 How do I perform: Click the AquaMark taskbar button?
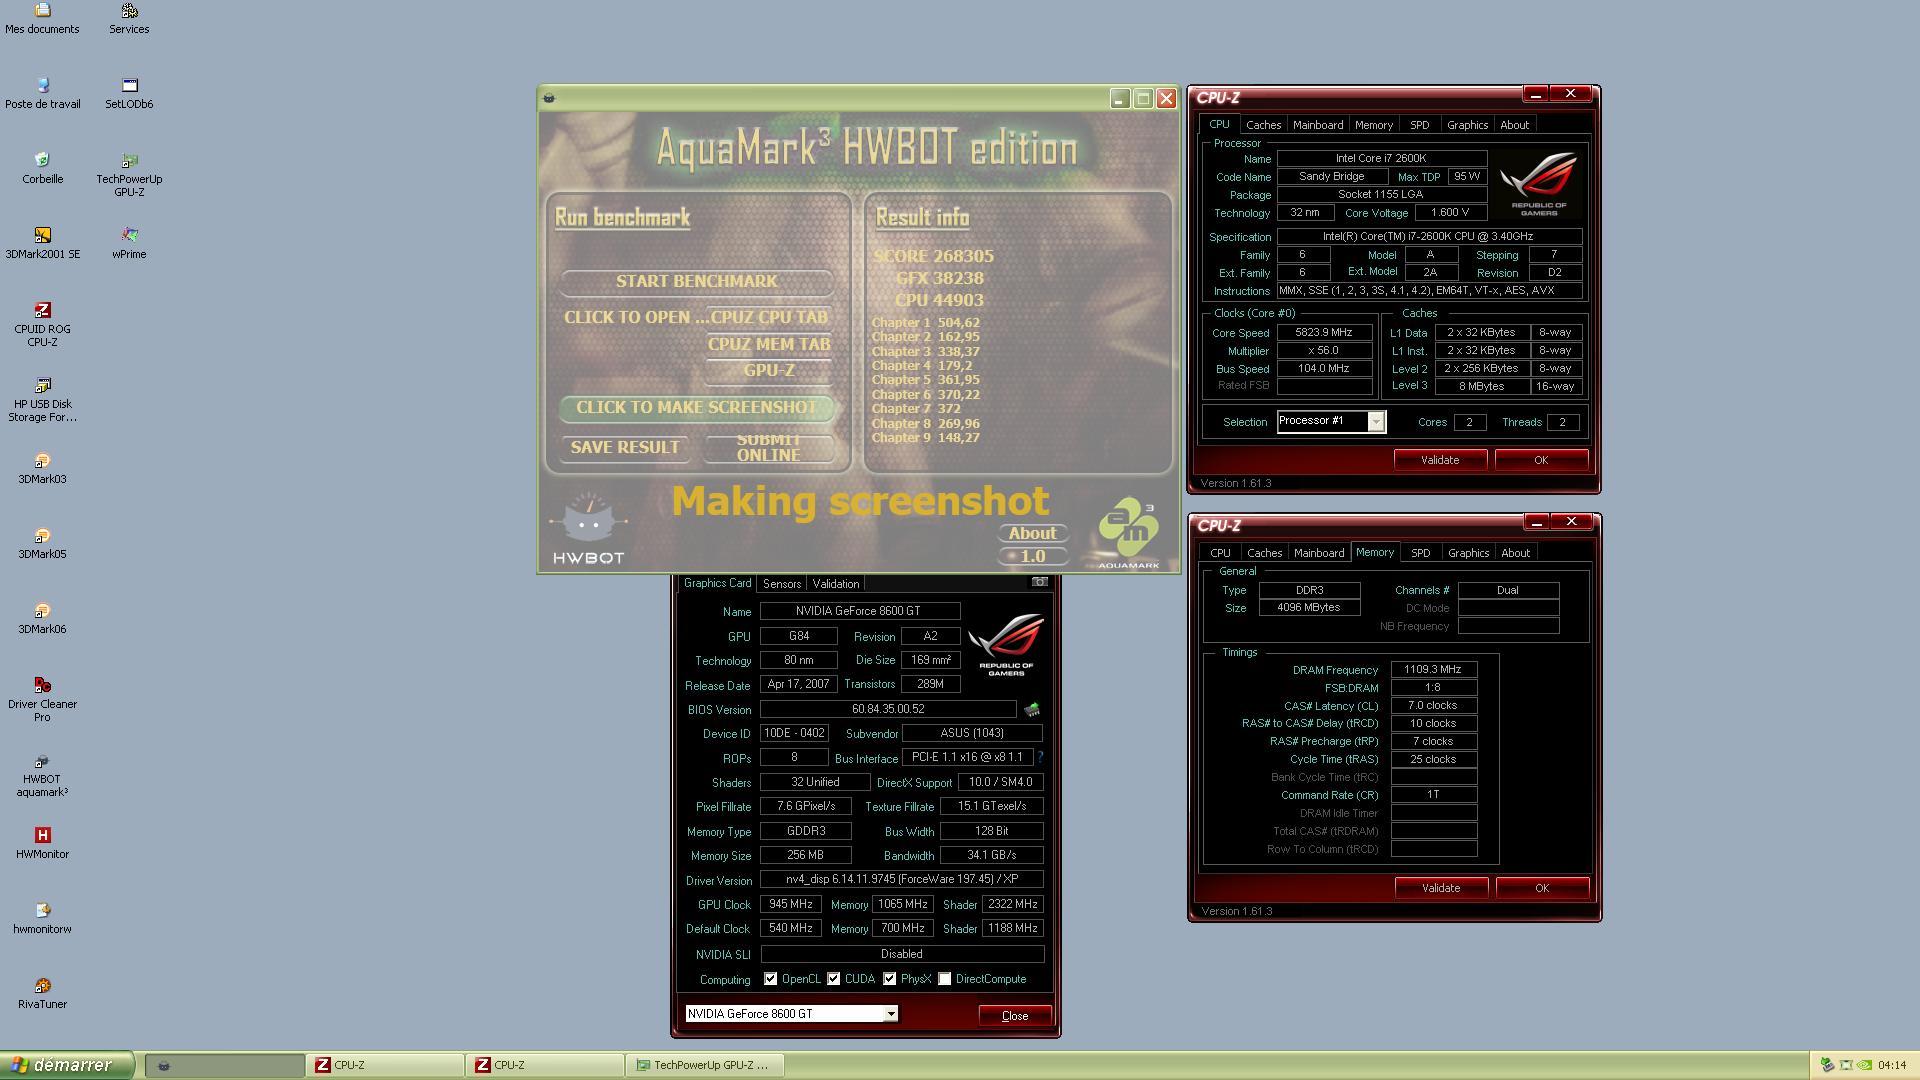[x=225, y=1066]
